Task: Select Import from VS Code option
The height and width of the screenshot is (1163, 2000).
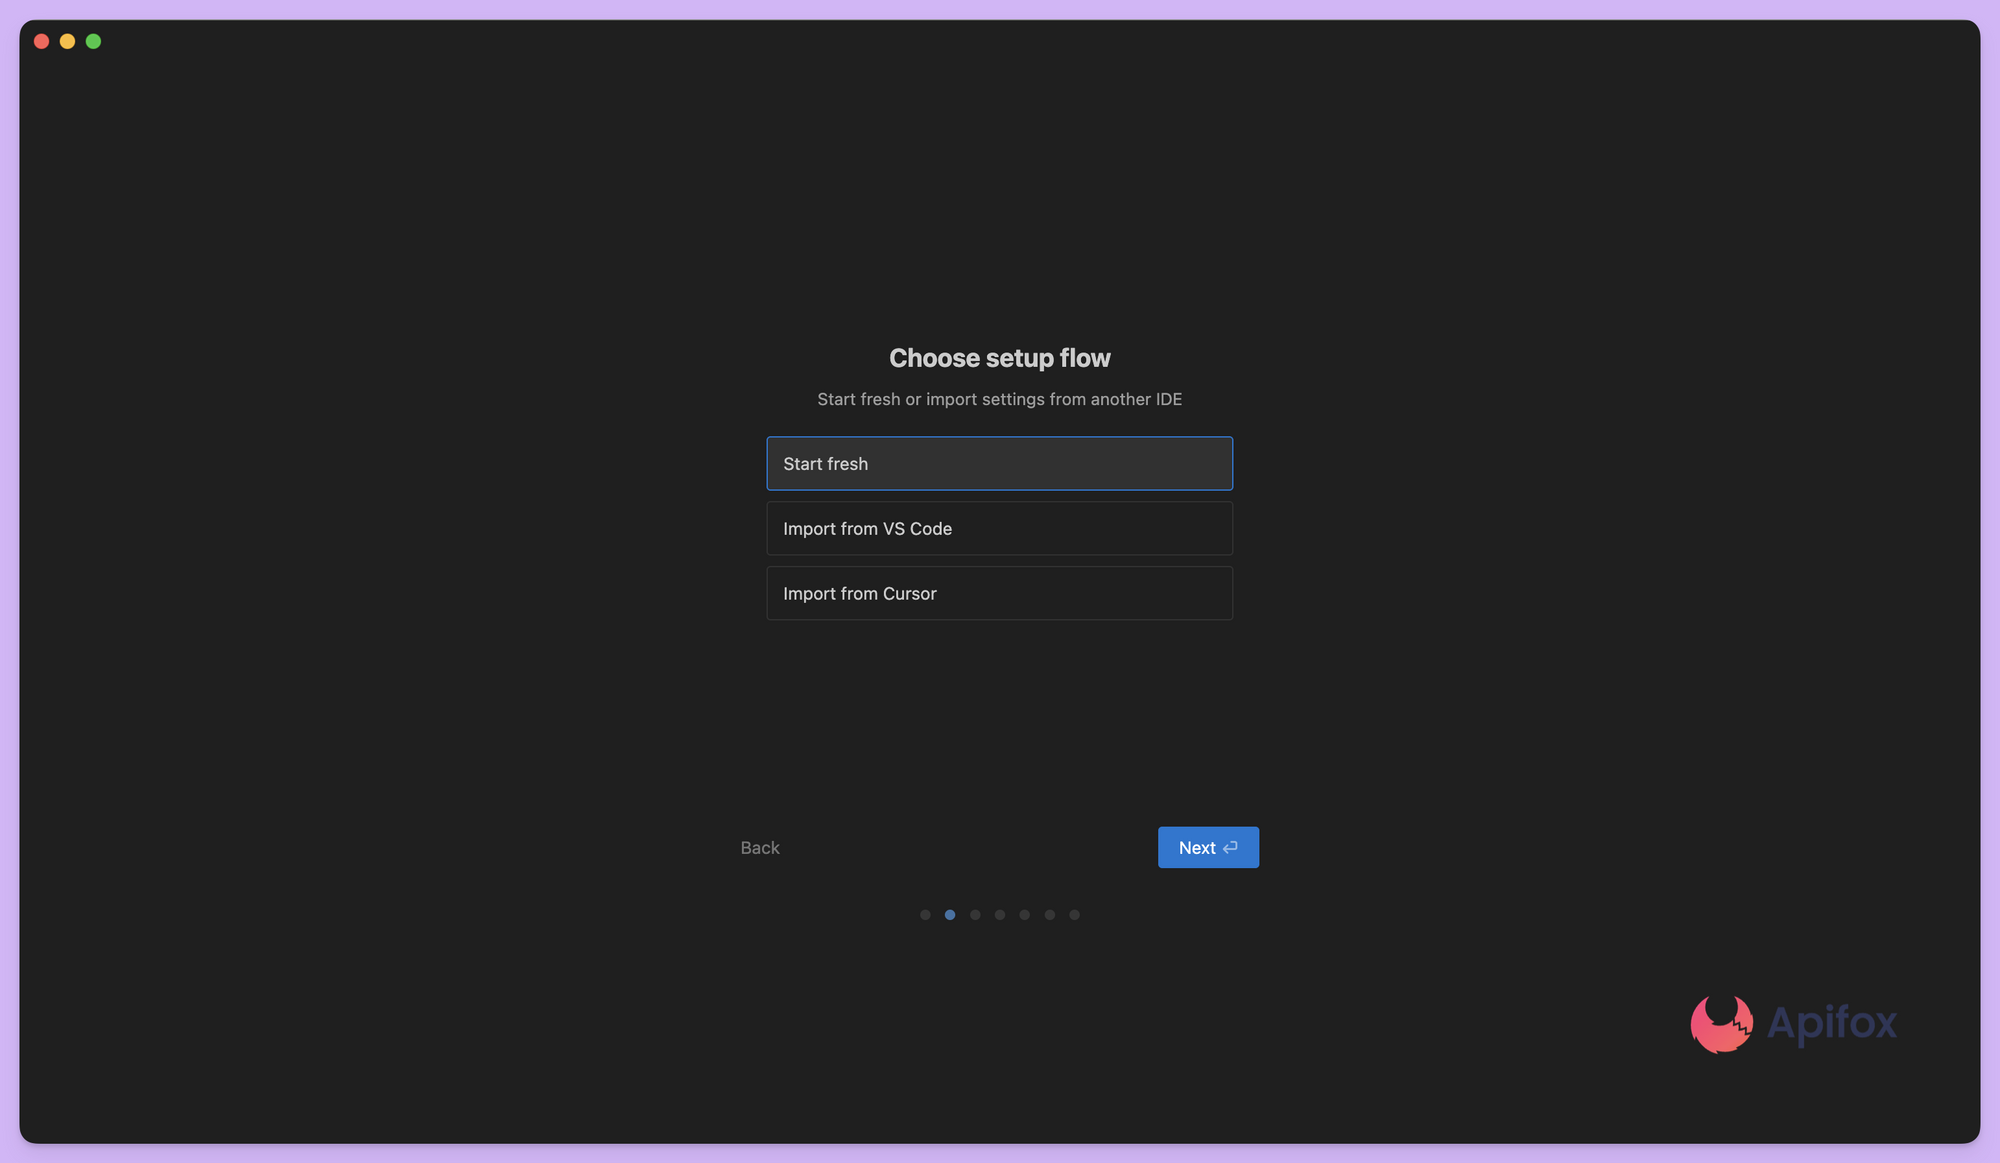Action: click(x=999, y=528)
